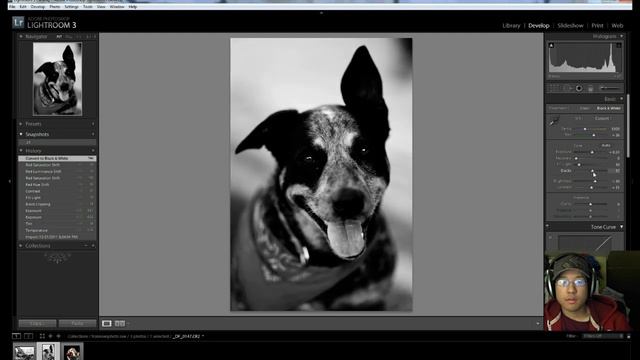Clear history with the History panel X icon

tap(93, 151)
